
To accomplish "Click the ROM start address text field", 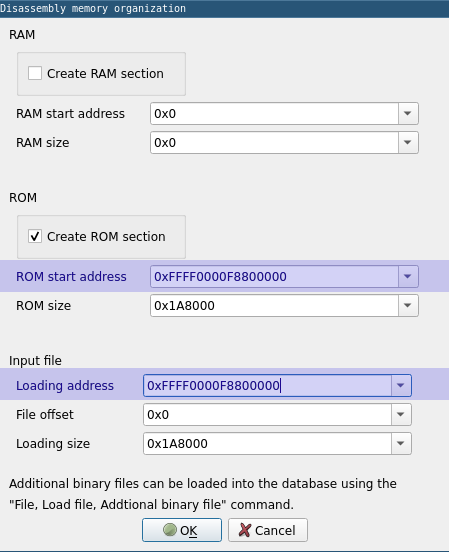I will click(274, 277).
